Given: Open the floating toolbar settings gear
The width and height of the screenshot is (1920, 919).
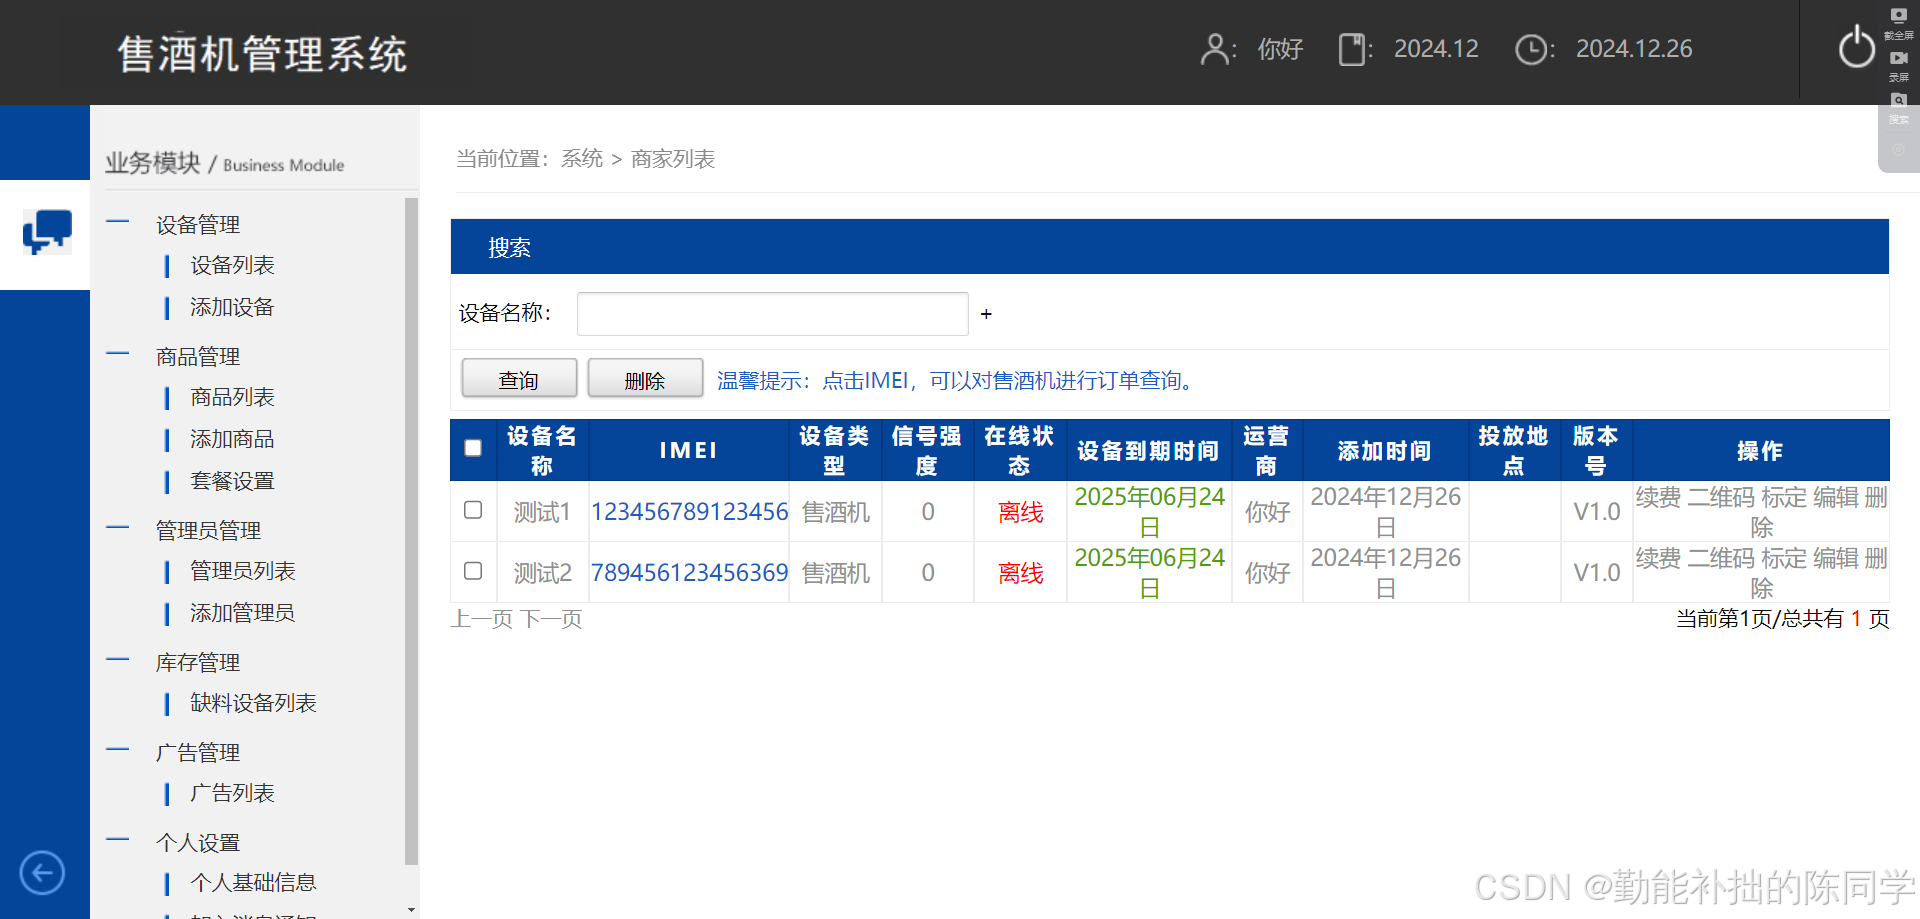Looking at the screenshot, I should pyautogui.click(x=1899, y=149).
